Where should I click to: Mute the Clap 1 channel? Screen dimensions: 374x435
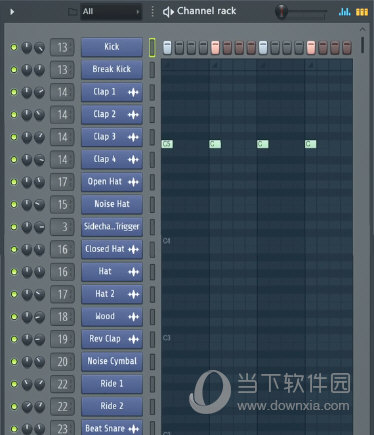(14, 92)
